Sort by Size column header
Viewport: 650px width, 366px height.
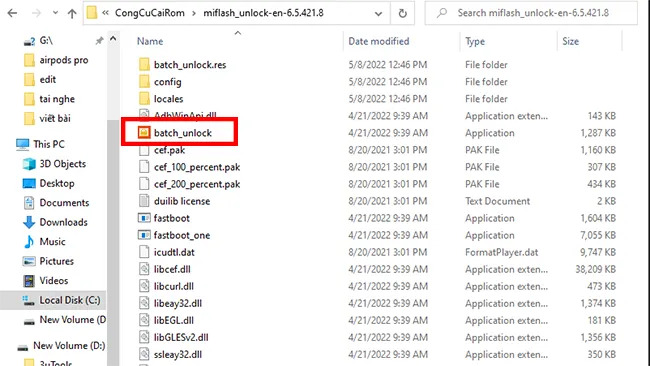[x=570, y=41]
